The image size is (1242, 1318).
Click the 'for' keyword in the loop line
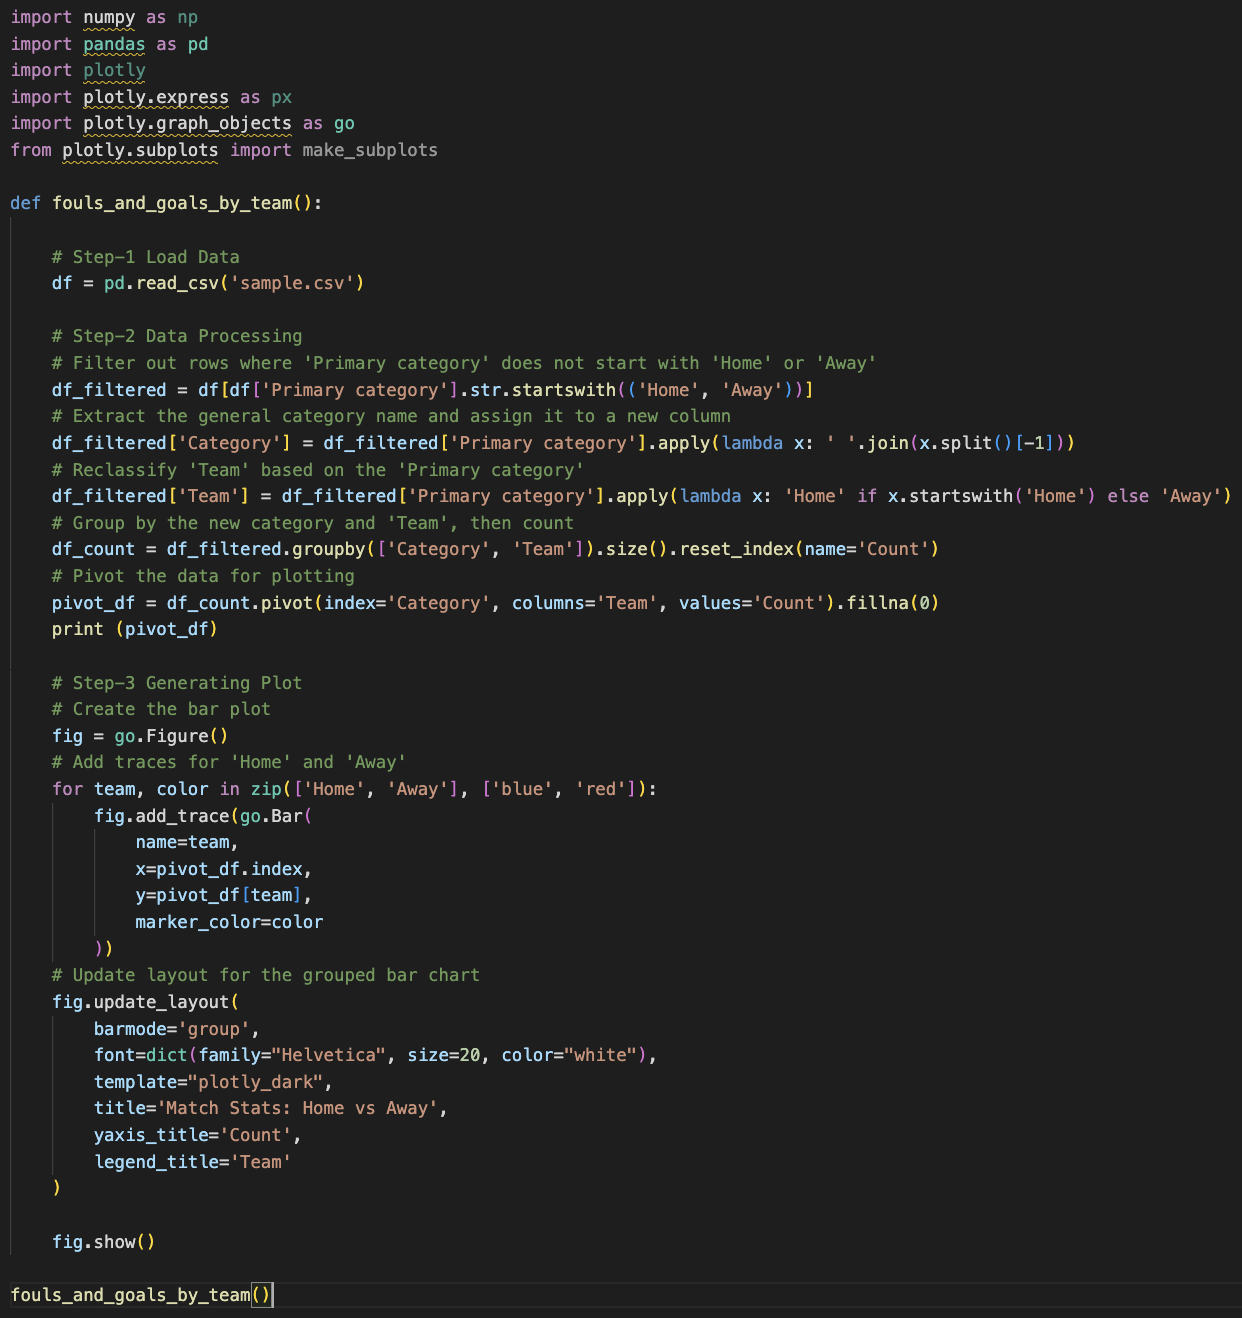point(67,789)
